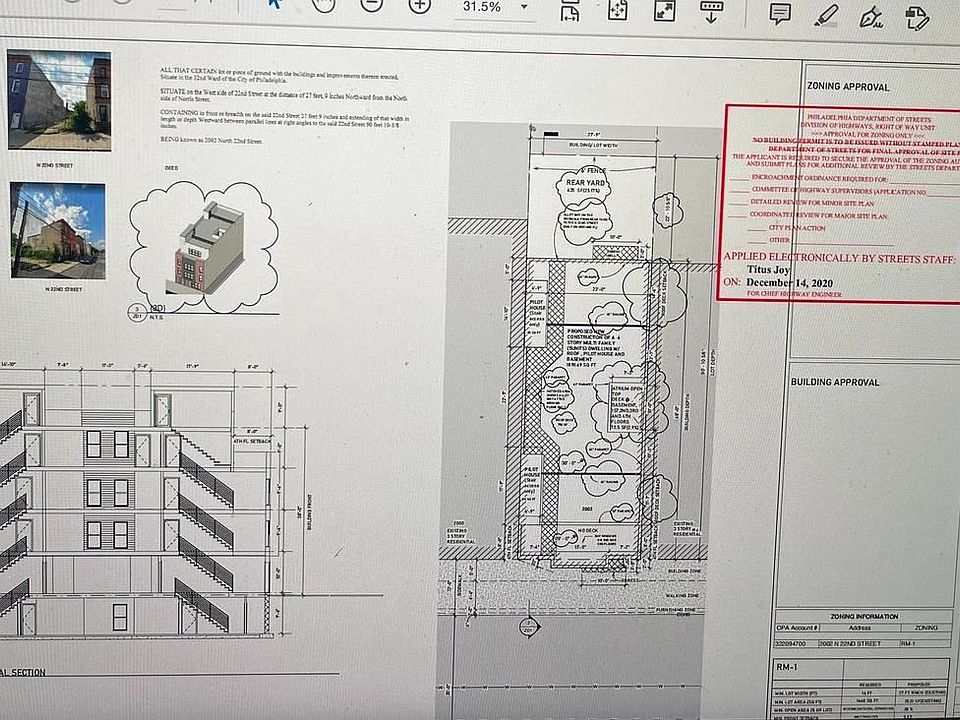The height and width of the screenshot is (720, 960).
Task: Click the BUILDING APPROVAL heading
Action: tap(834, 382)
